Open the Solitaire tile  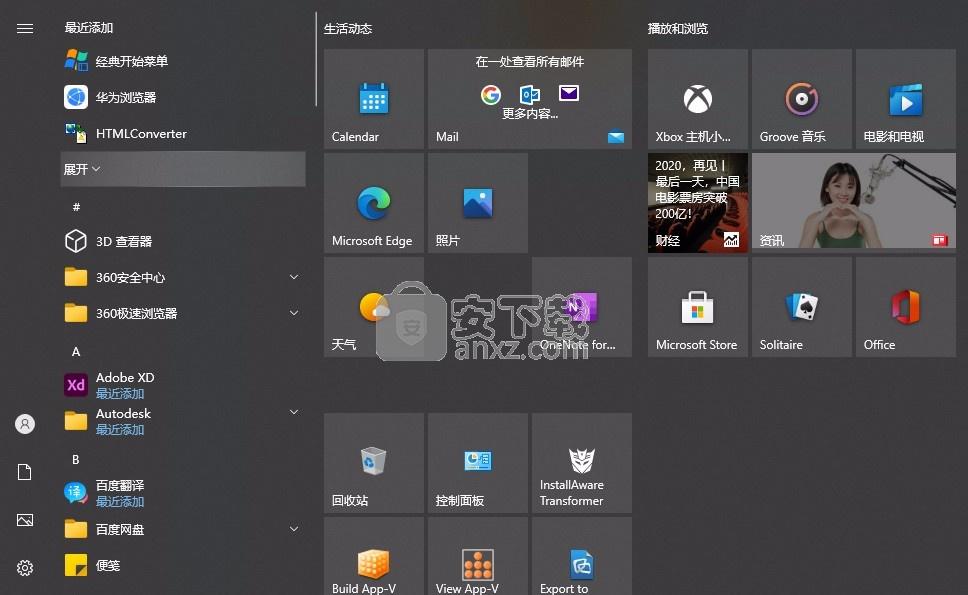(802, 307)
